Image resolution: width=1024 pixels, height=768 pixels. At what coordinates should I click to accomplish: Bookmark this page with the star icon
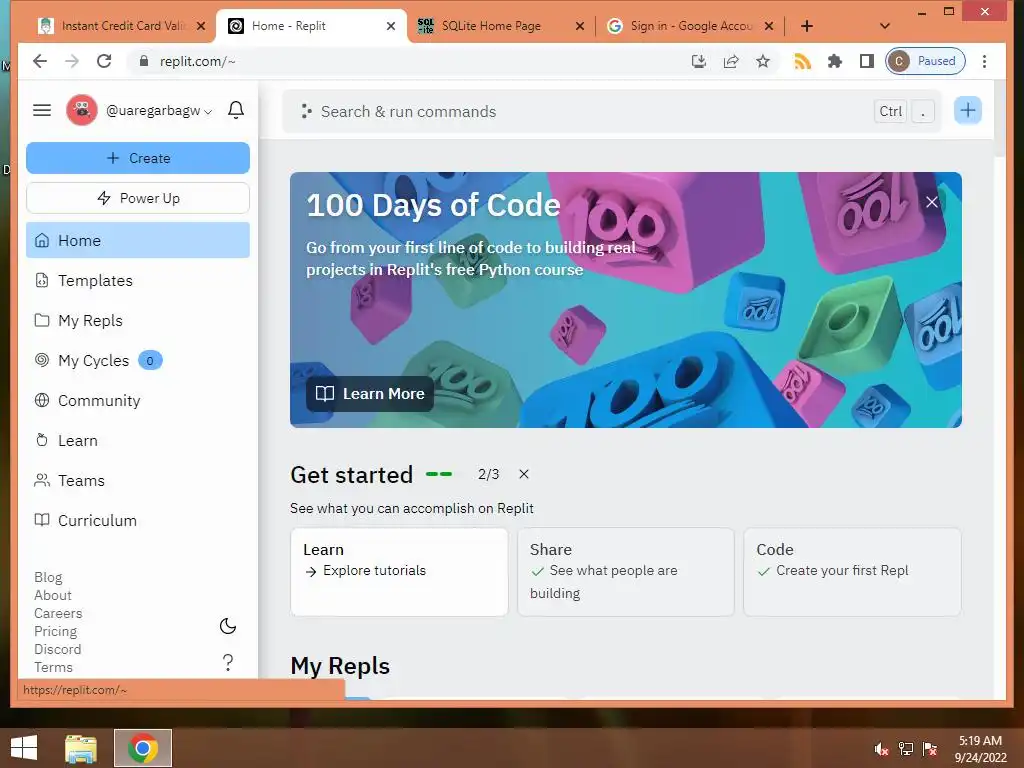tap(763, 61)
